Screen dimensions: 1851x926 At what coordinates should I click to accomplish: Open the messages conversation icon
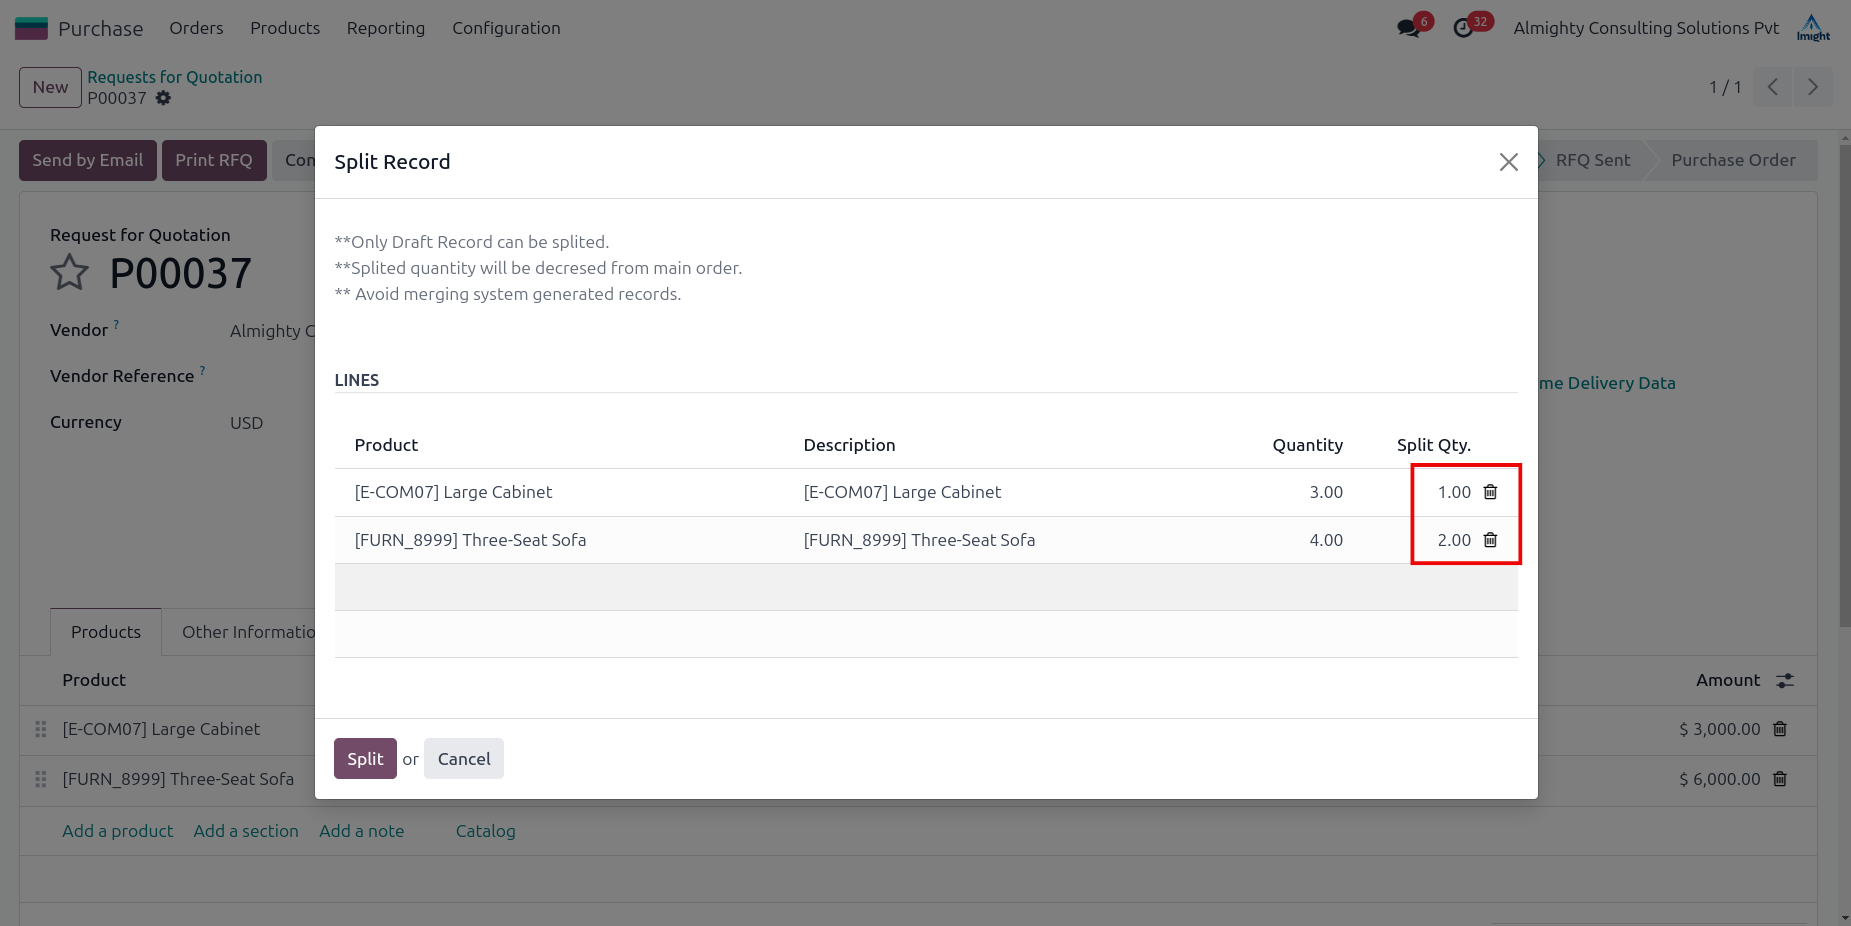(x=1409, y=28)
